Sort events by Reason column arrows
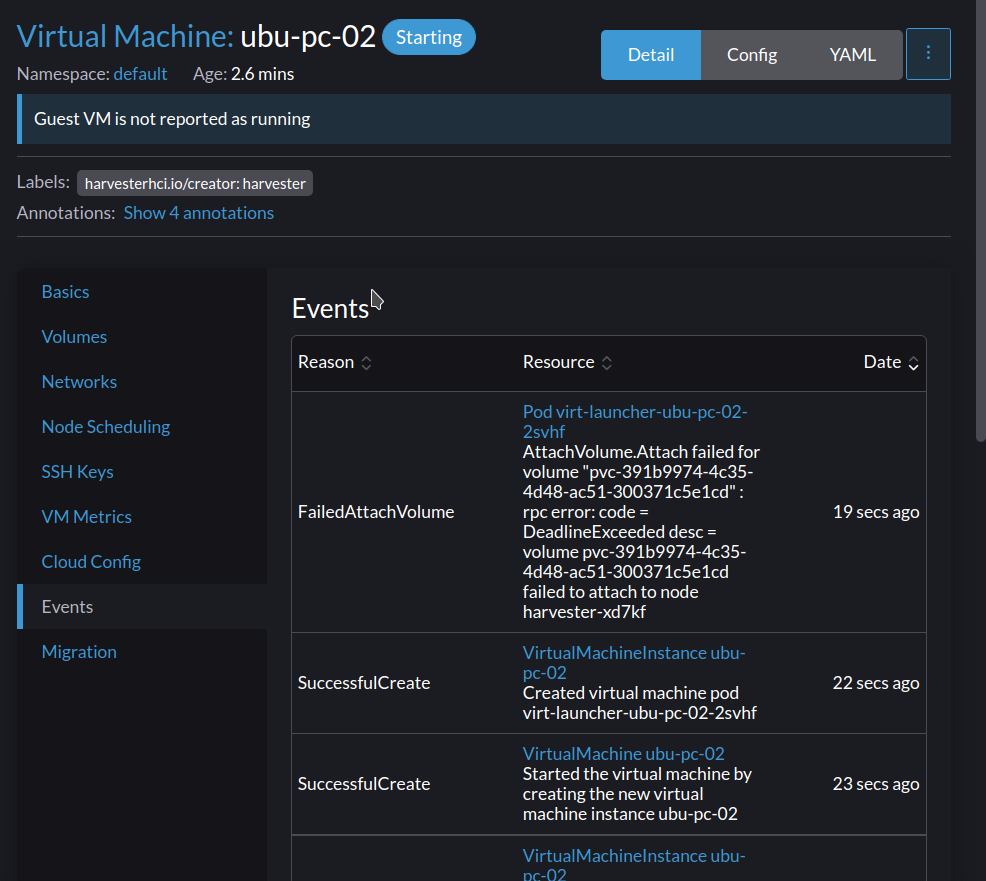 click(366, 363)
